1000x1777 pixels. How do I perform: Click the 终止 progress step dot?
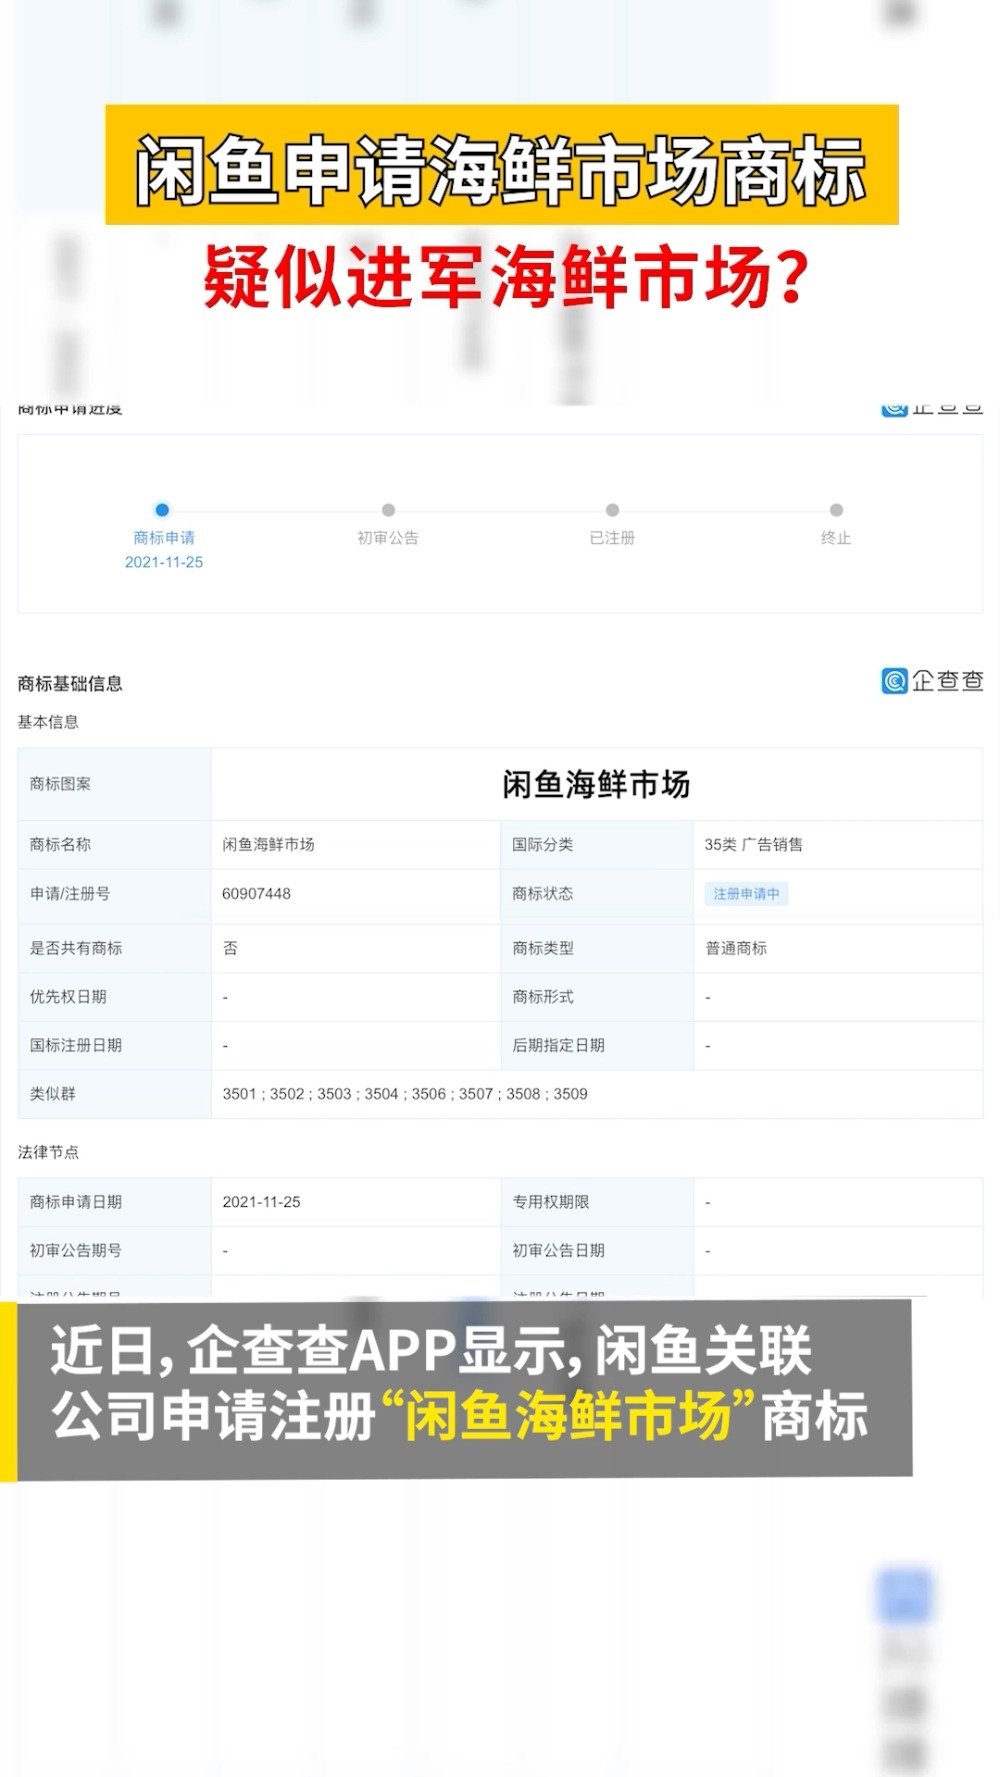tap(836, 510)
